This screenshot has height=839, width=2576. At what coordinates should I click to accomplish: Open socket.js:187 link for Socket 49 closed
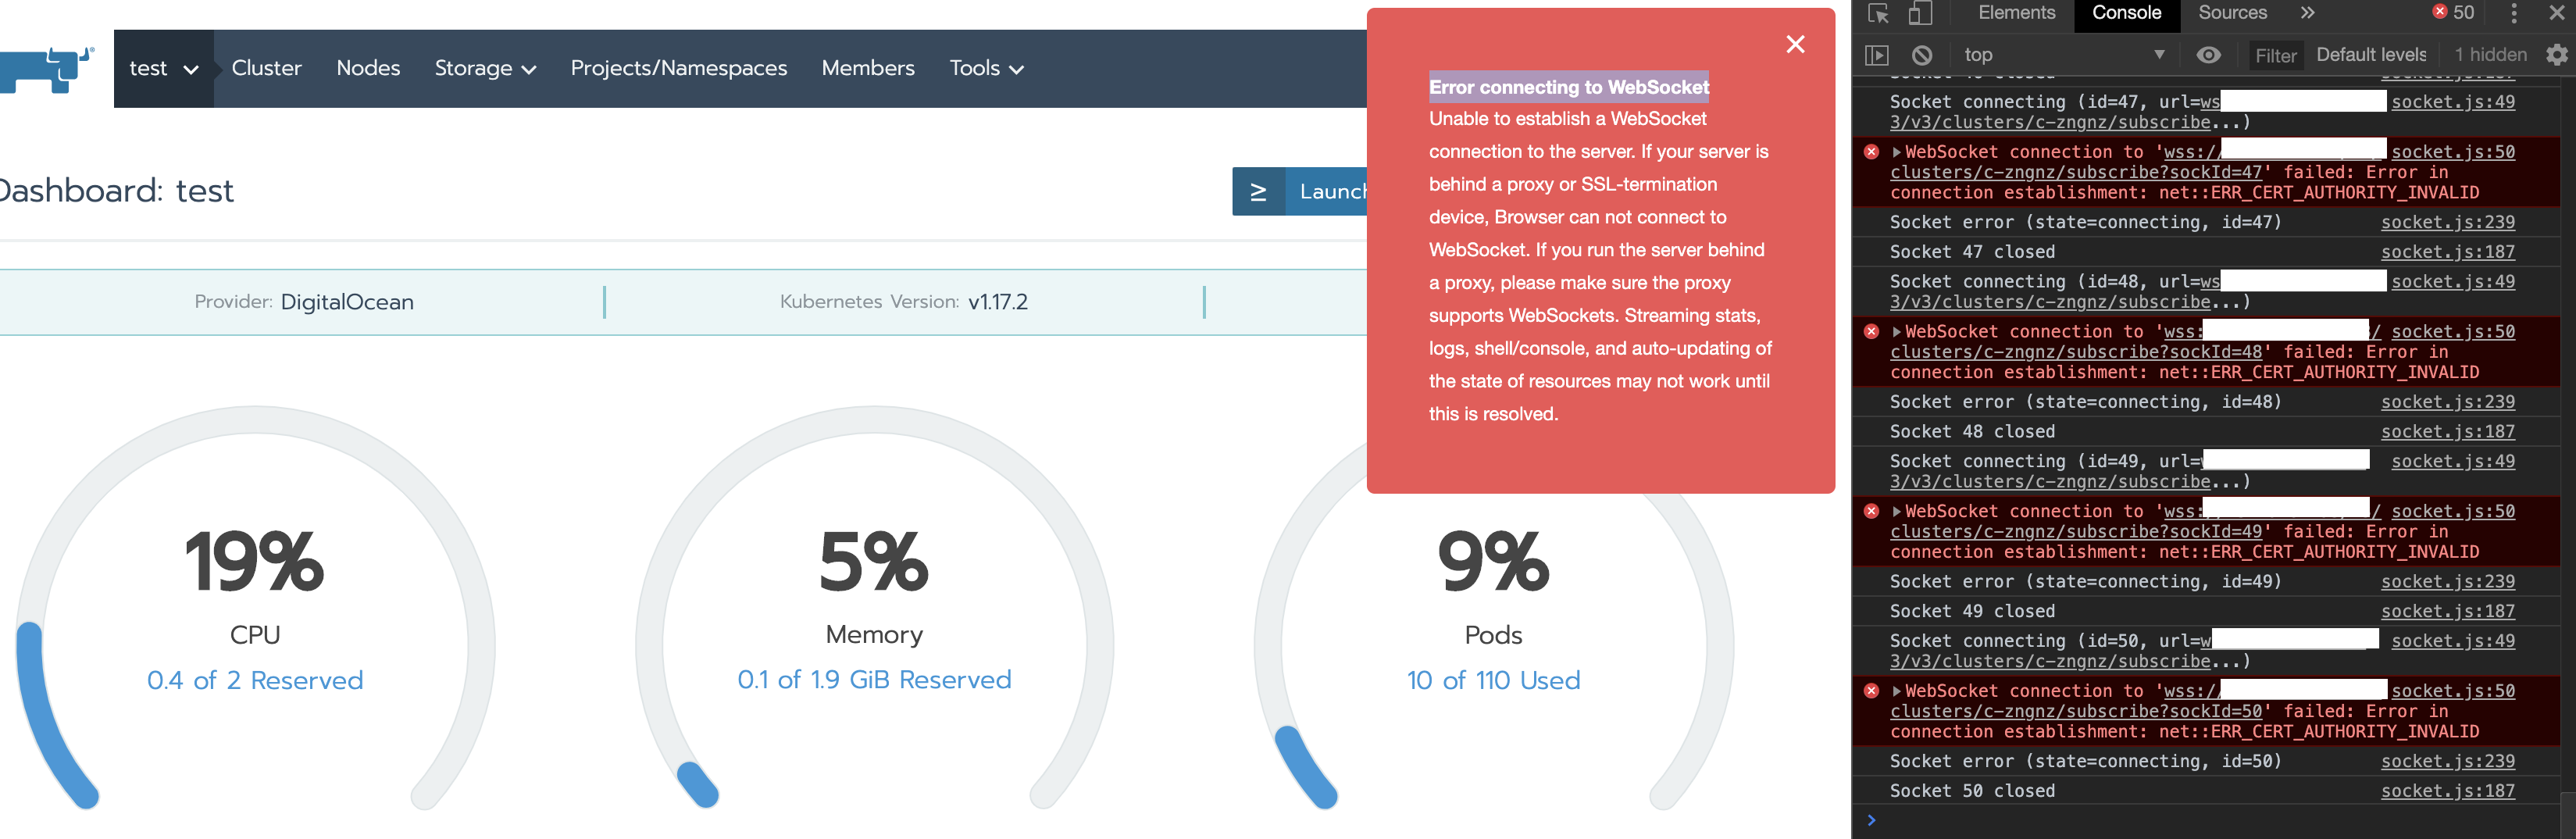coord(2447,611)
